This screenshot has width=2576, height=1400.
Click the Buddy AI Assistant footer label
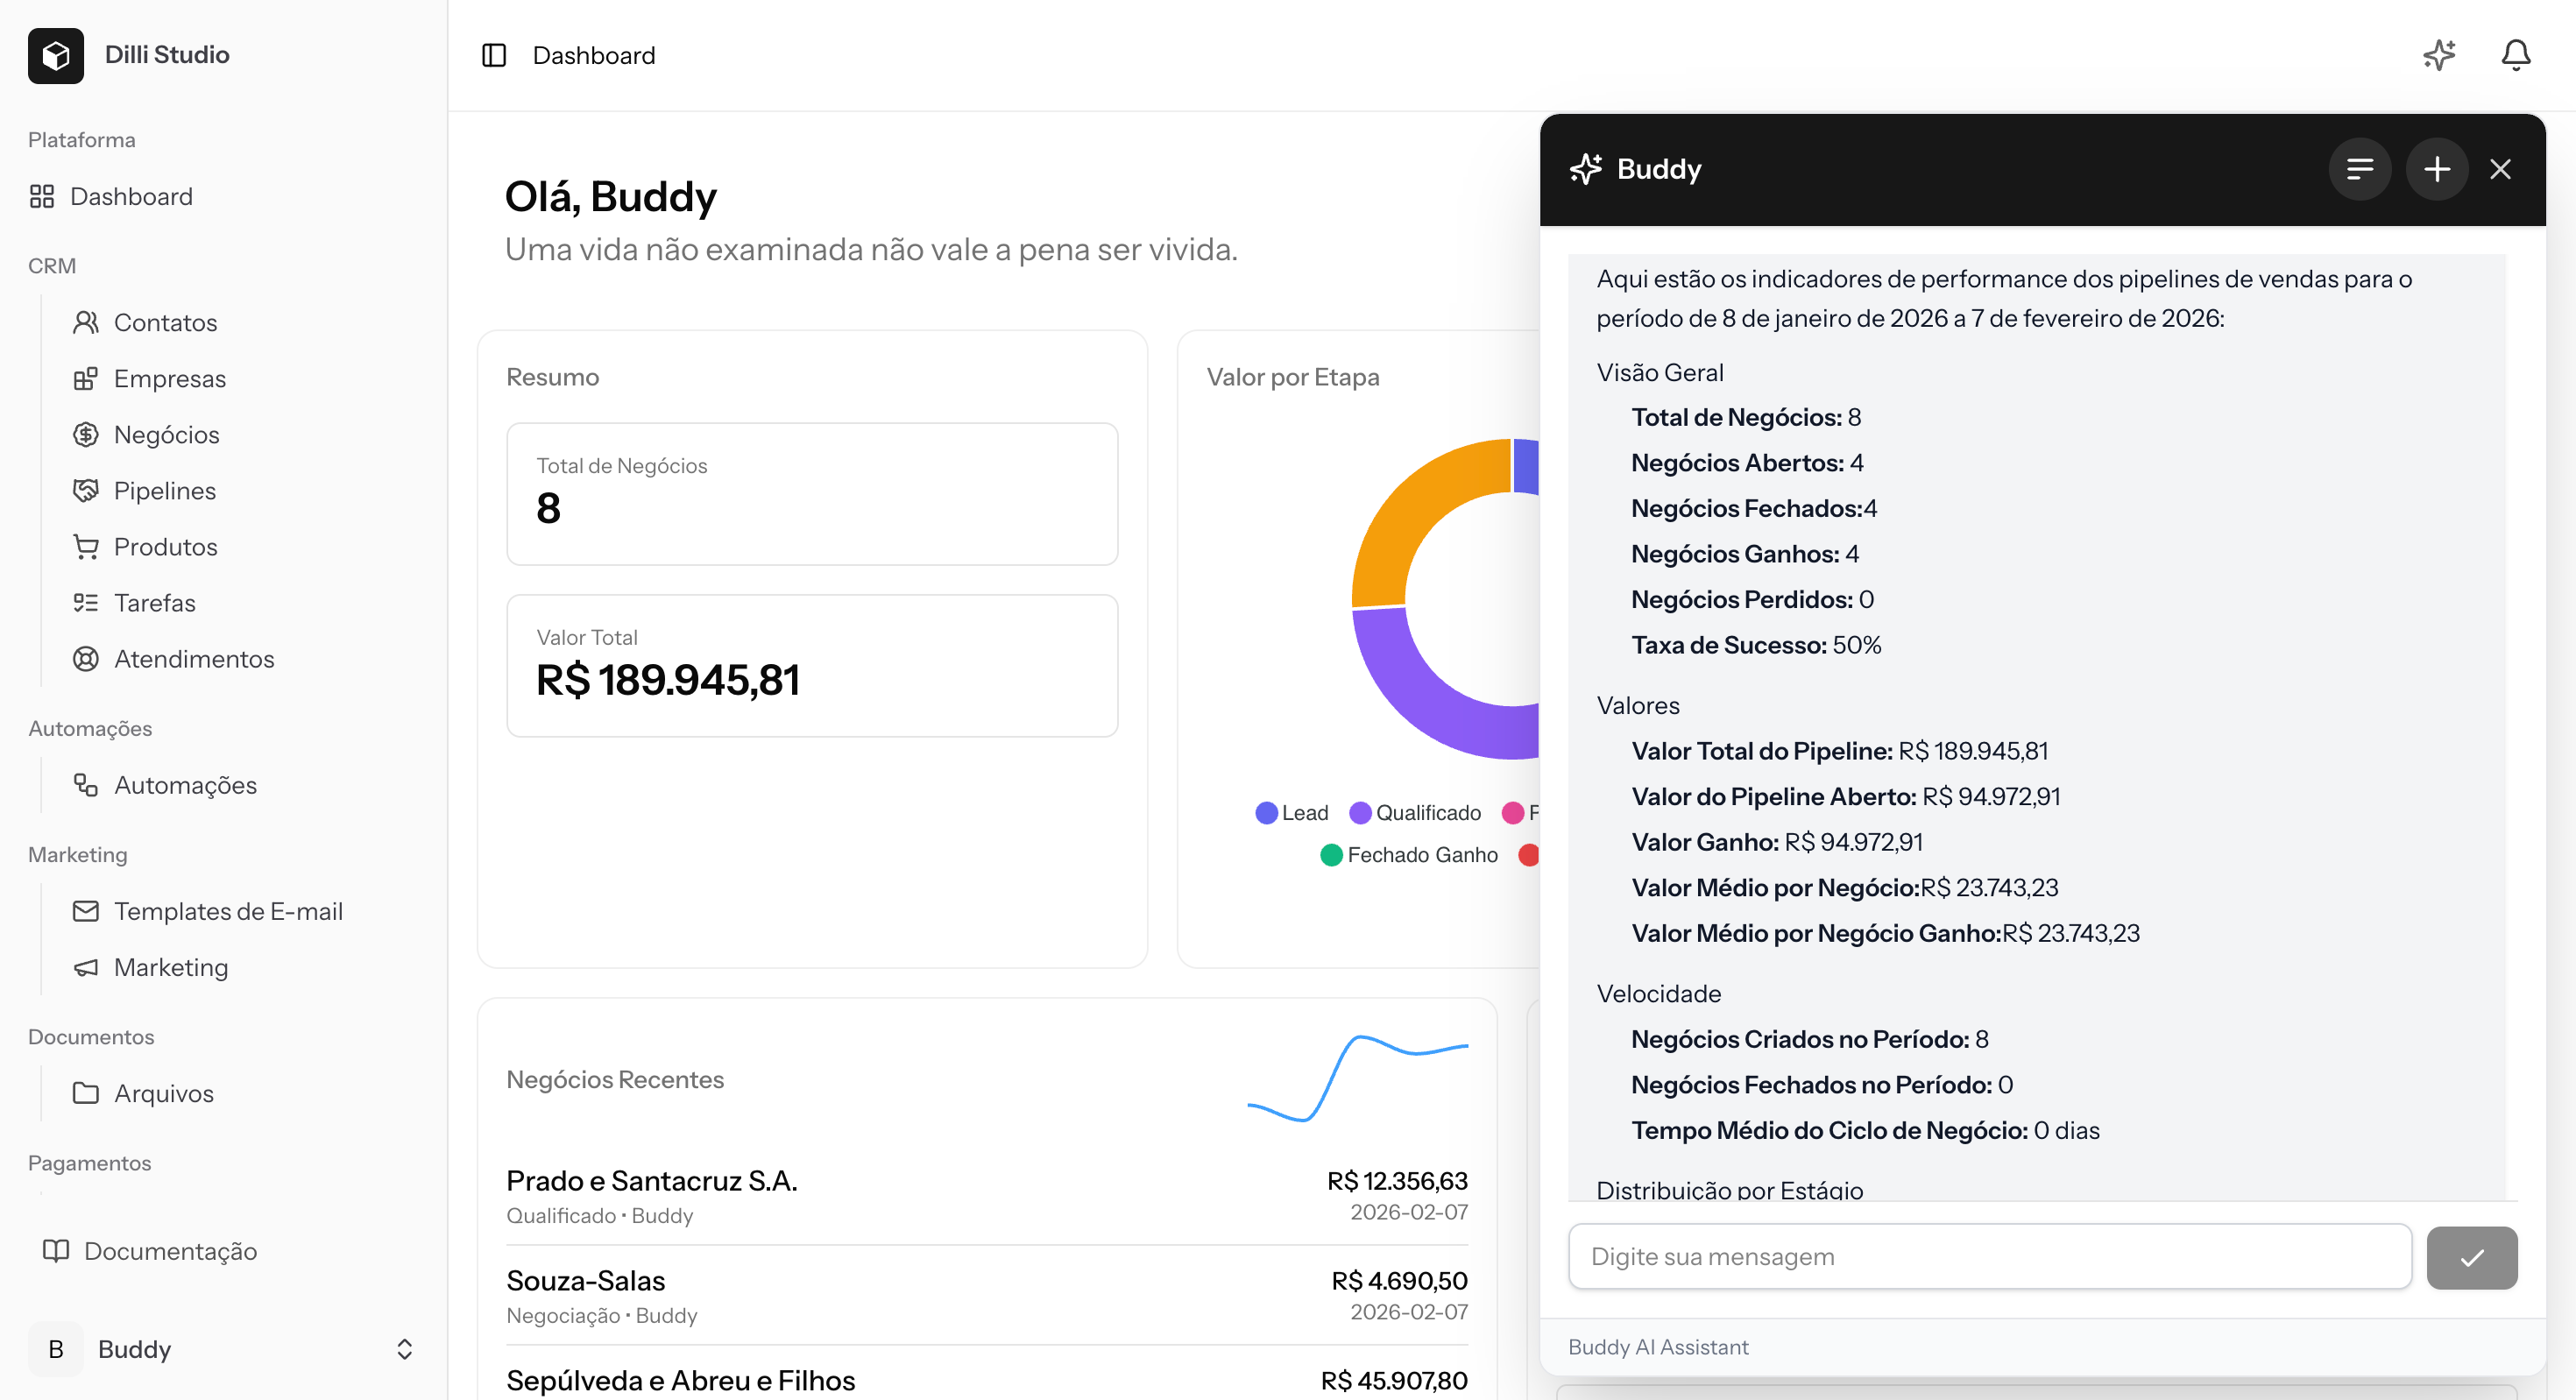1658,1347
